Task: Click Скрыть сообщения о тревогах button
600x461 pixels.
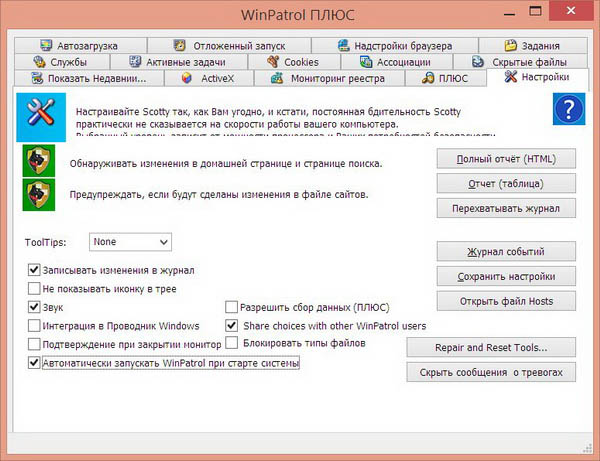Action: tap(491, 372)
